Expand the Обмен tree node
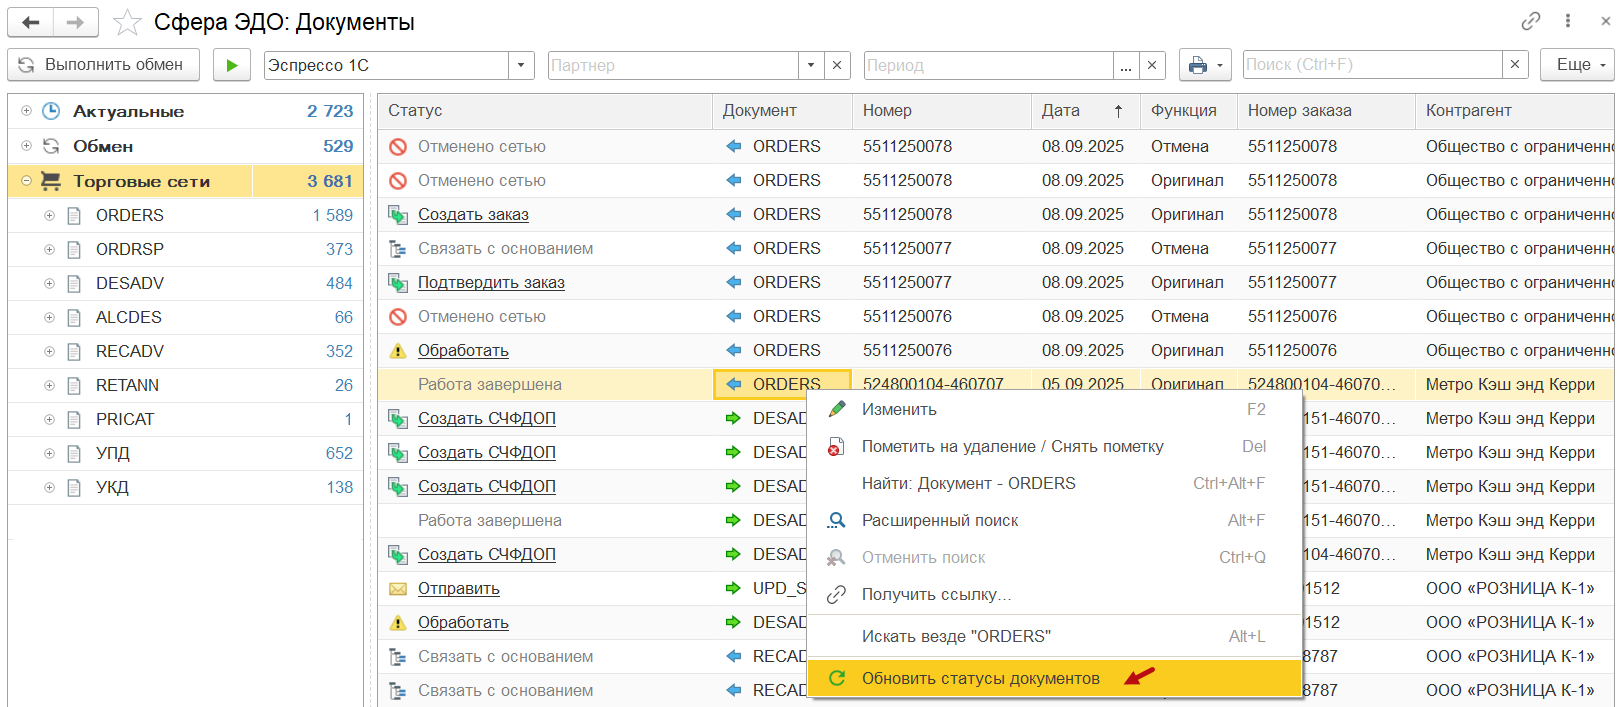 pyautogui.click(x=26, y=146)
